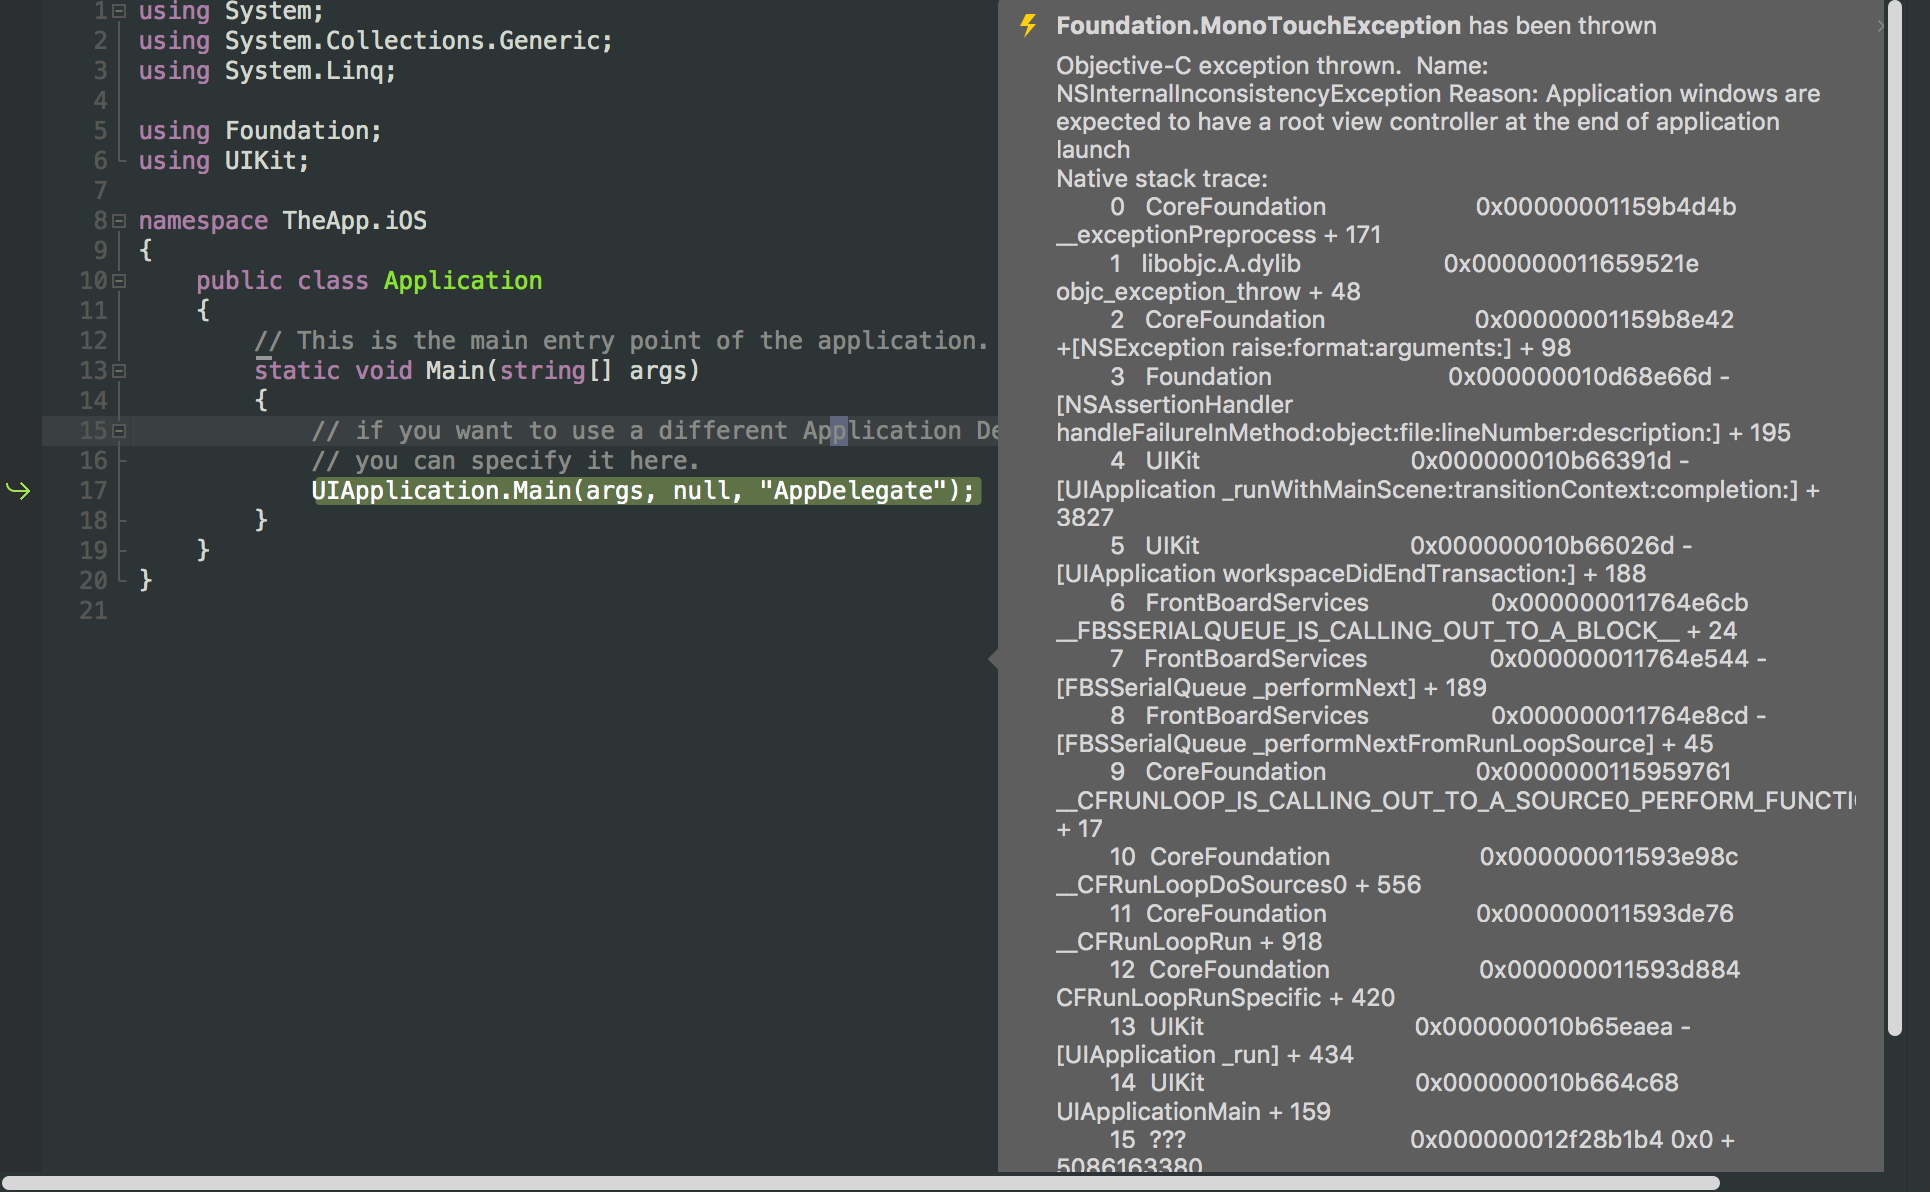1930x1192 pixels.
Task: Click the lightning bolt exception icon
Action: [x=1028, y=25]
